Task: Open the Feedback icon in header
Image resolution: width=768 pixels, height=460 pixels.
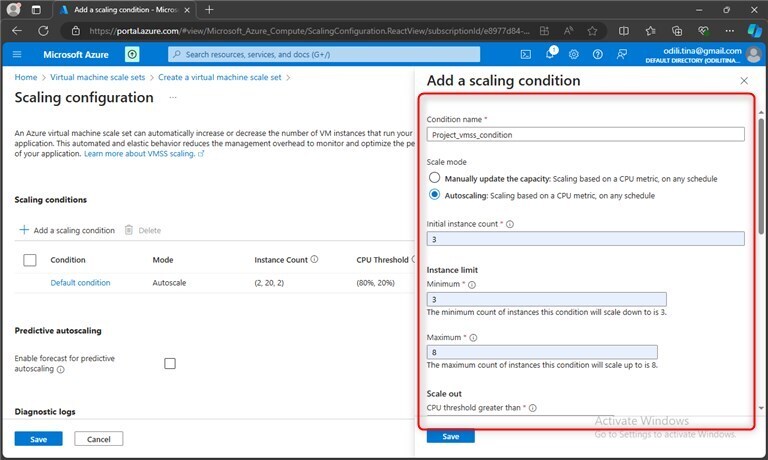Action: (622, 54)
